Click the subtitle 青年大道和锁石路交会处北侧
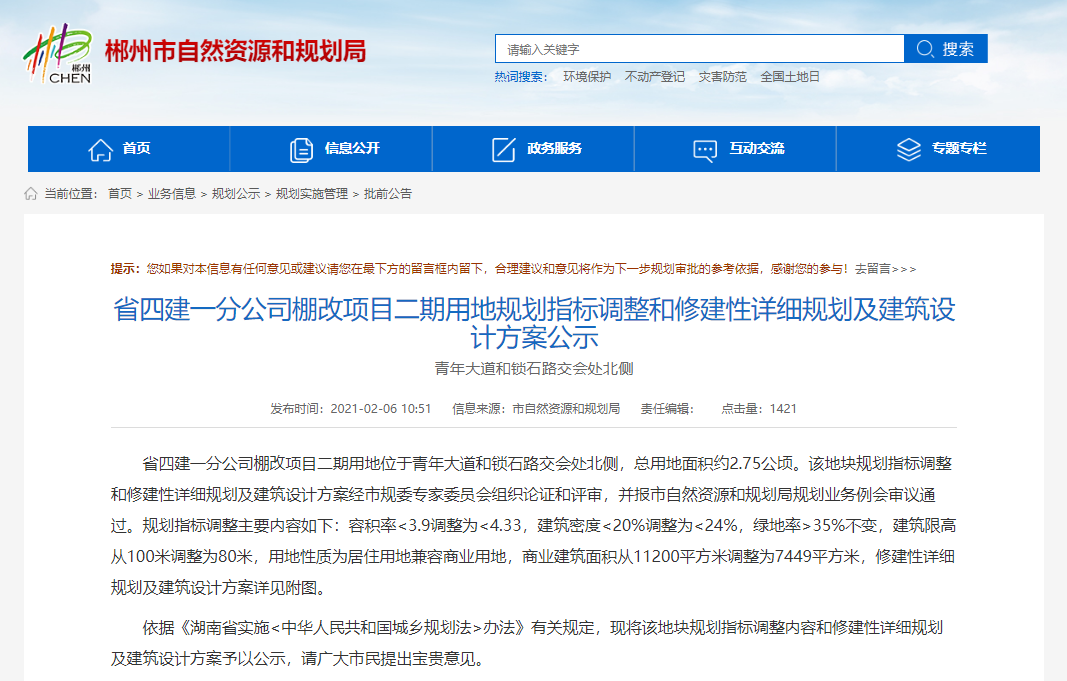Image resolution: width=1067 pixels, height=681 pixels. click(x=534, y=369)
